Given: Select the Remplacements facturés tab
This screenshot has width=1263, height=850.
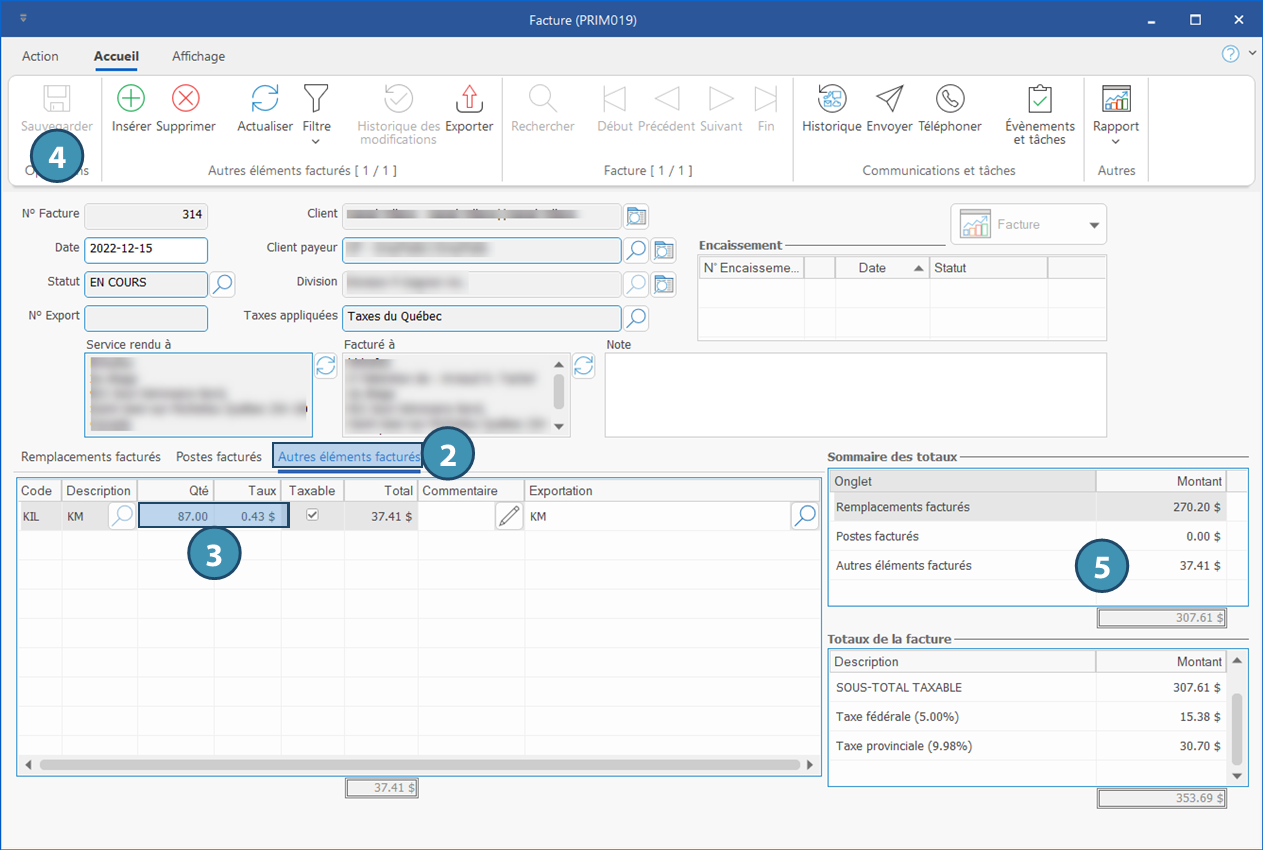Looking at the screenshot, I should pyautogui.click(x=91, y=457).
